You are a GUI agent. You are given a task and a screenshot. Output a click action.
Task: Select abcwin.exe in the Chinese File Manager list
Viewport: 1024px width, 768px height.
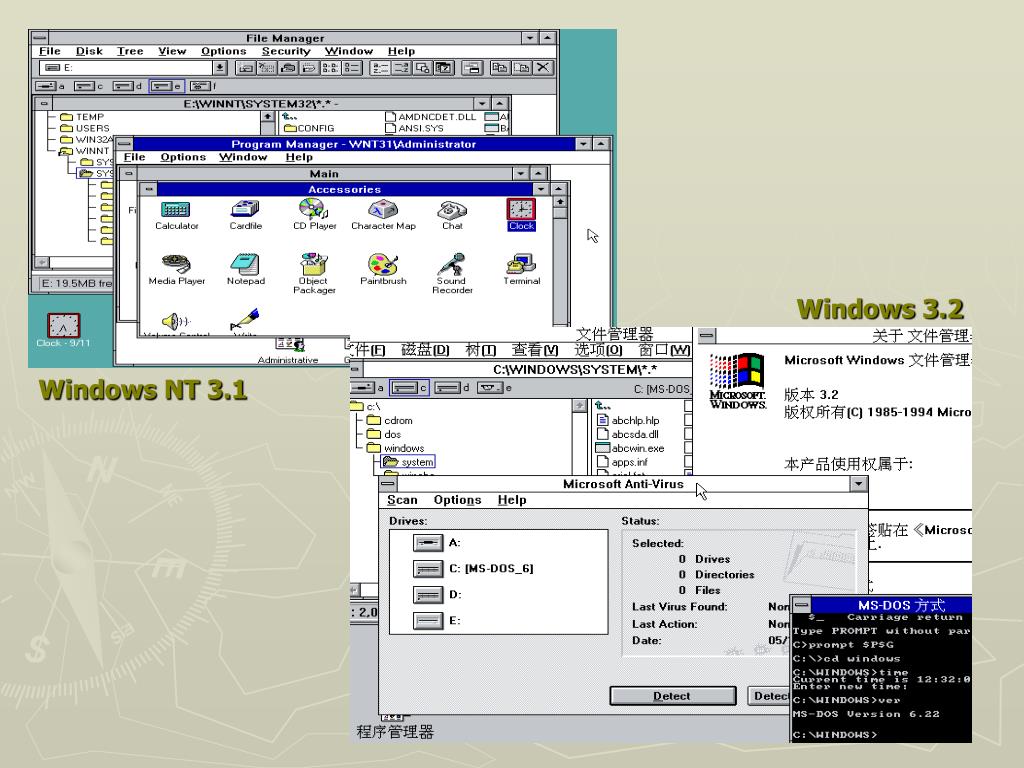pyautogui.click(x=631, y=448)
